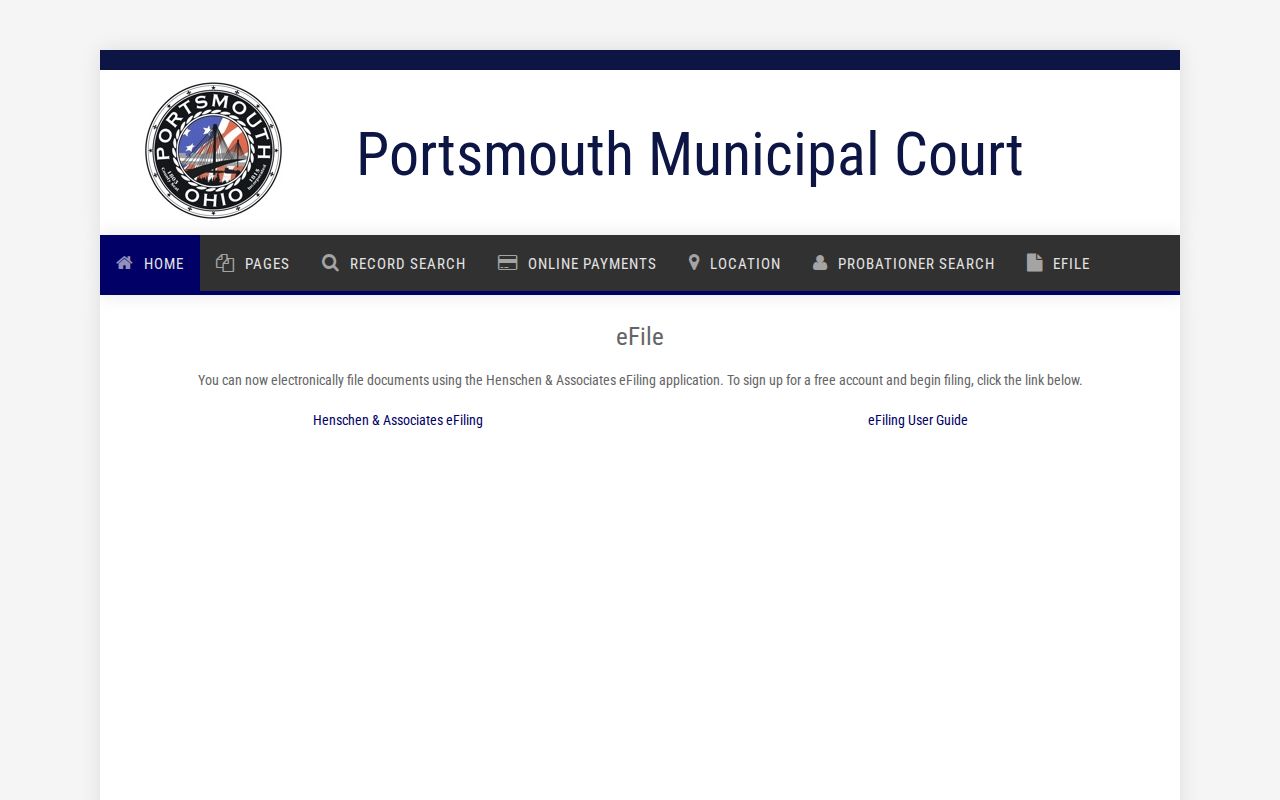Click the magnifier icon for Record Search
This screenshot has height=800, width=1280.
330,263
